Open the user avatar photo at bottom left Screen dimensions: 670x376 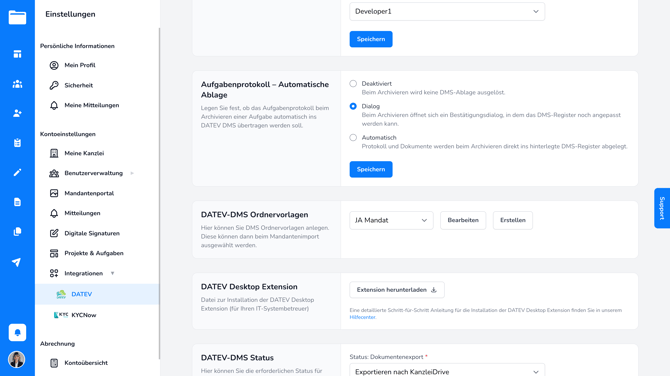[x=17, y=359]
